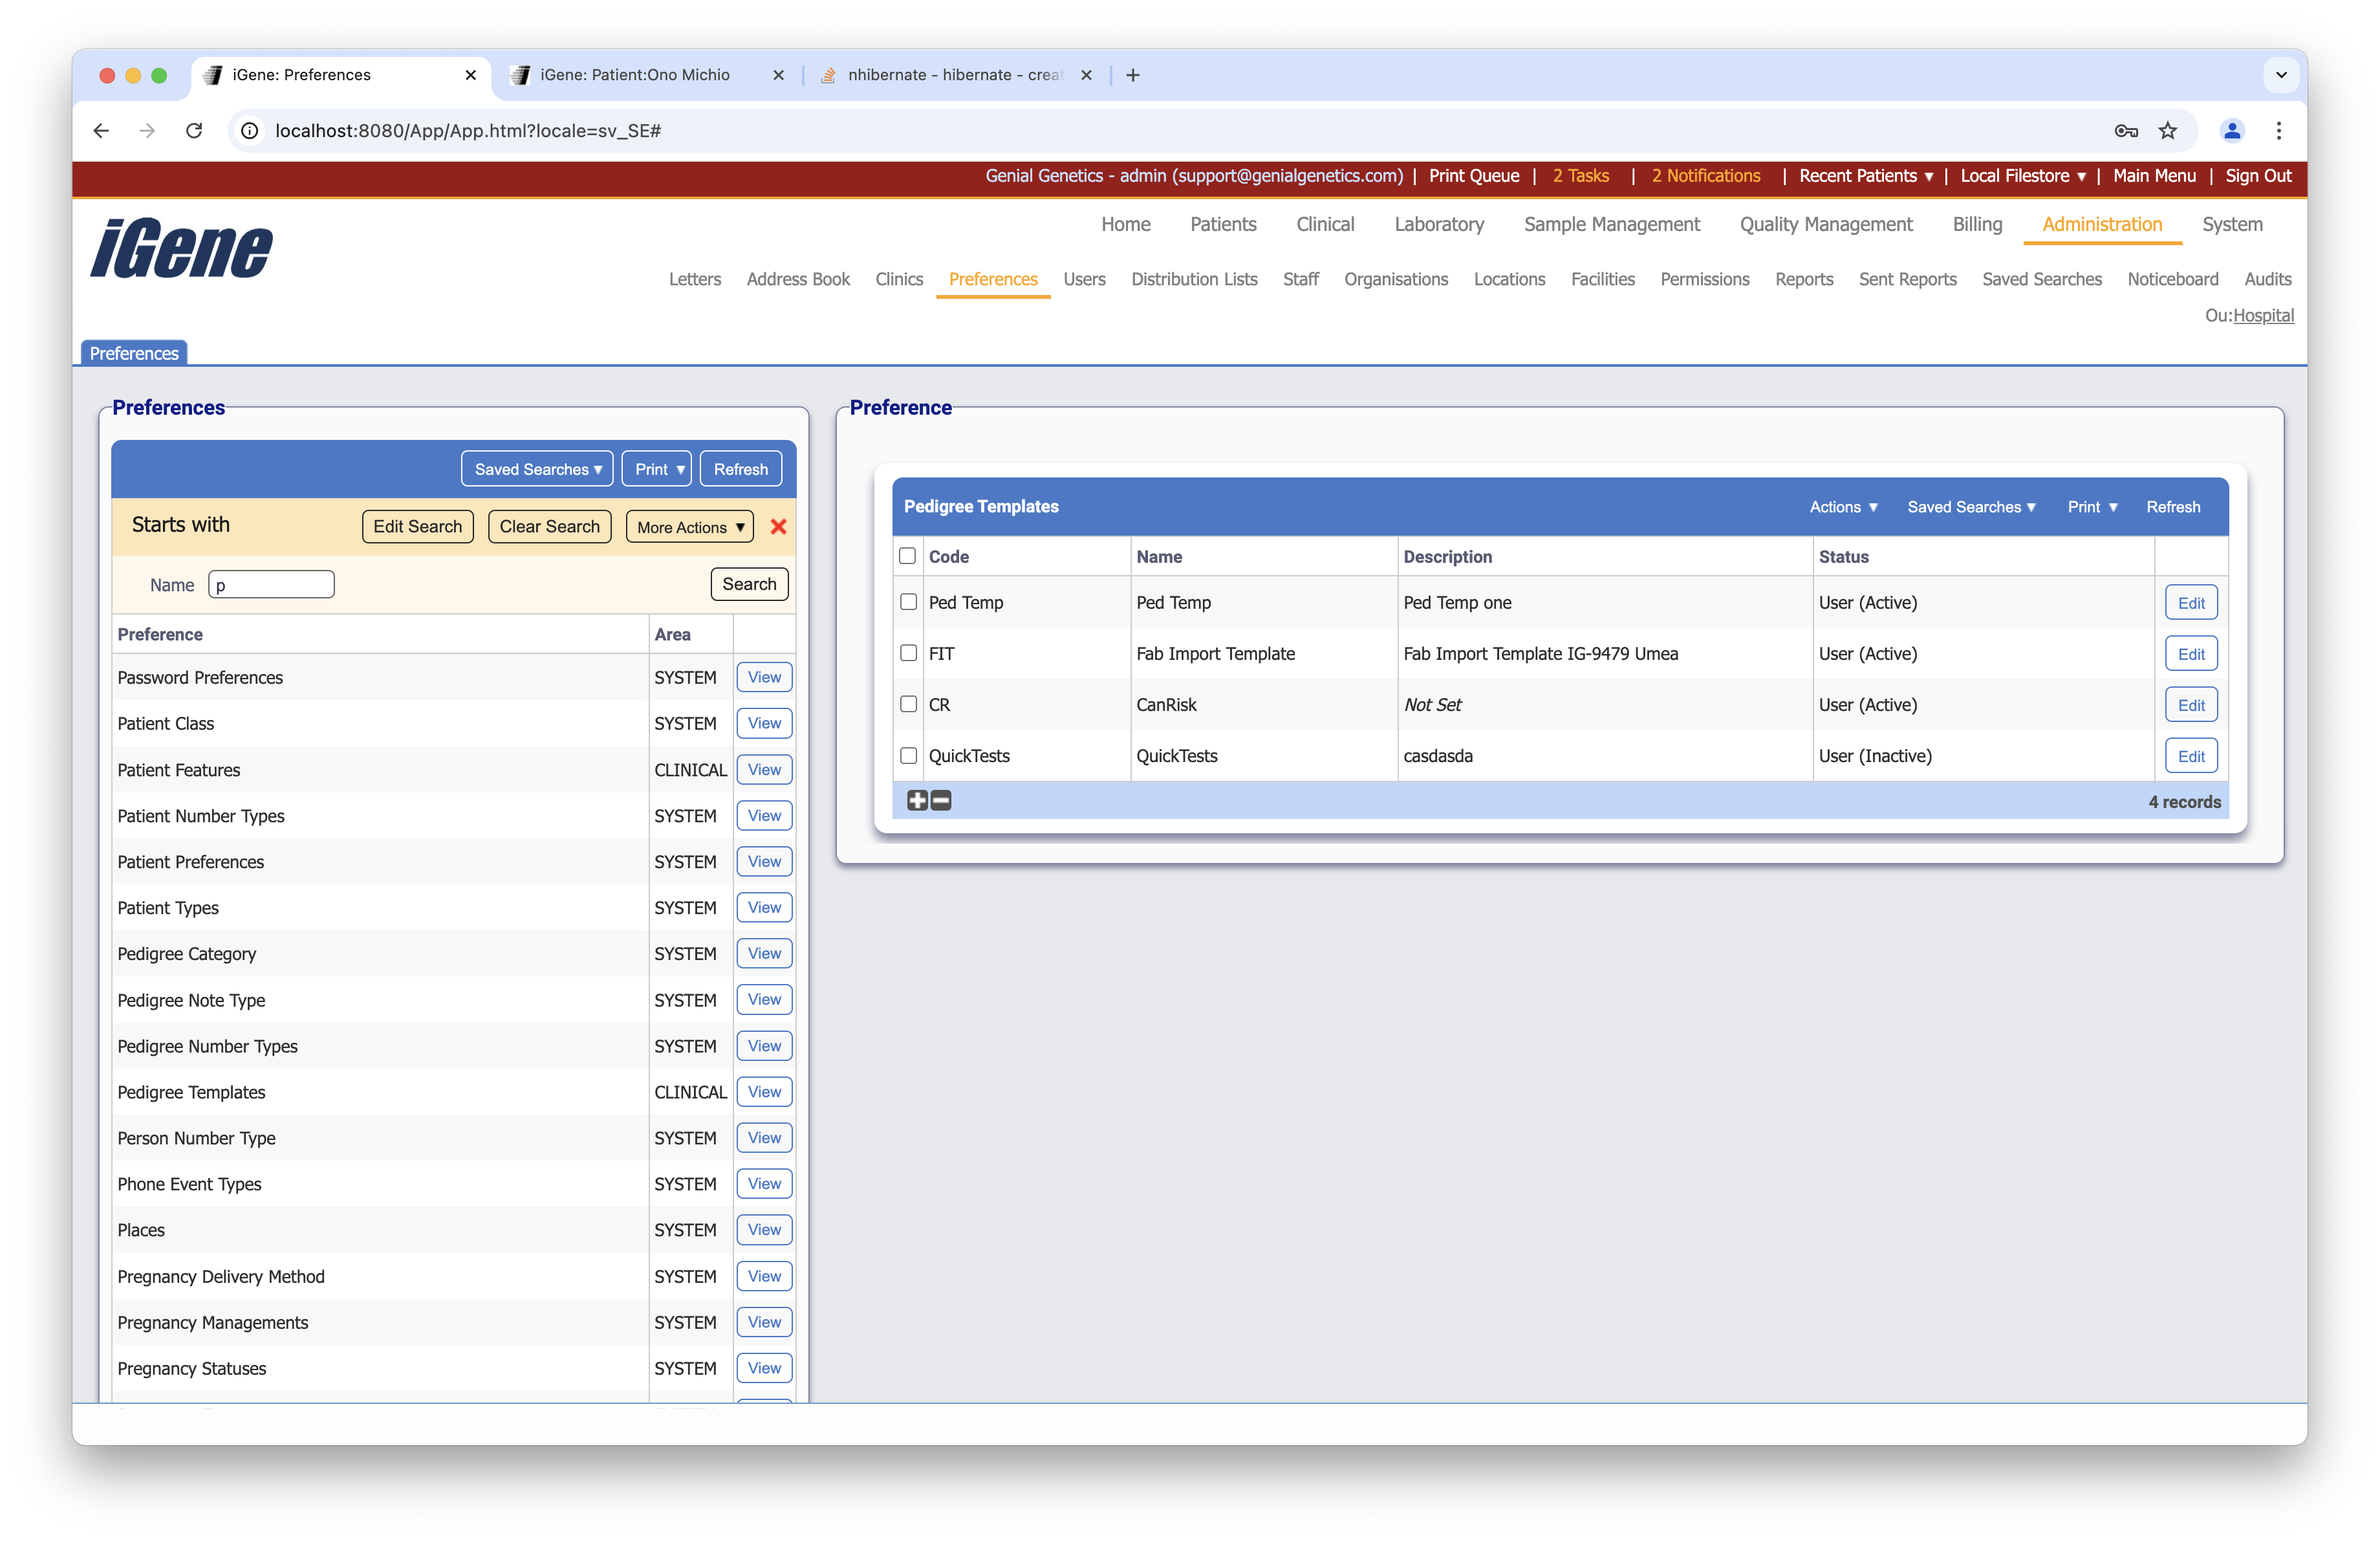
Task: Click inside the Name search field
Action: [270, 584]
